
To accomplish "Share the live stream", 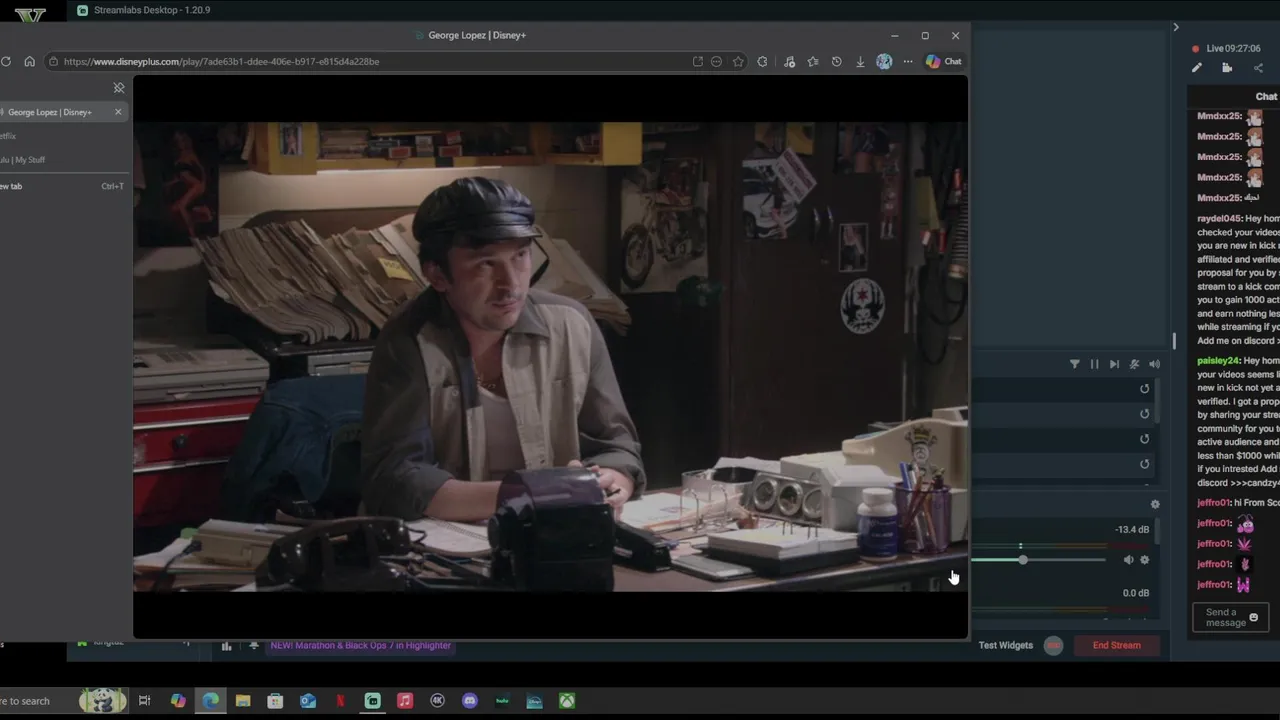I will point(1258,68).
